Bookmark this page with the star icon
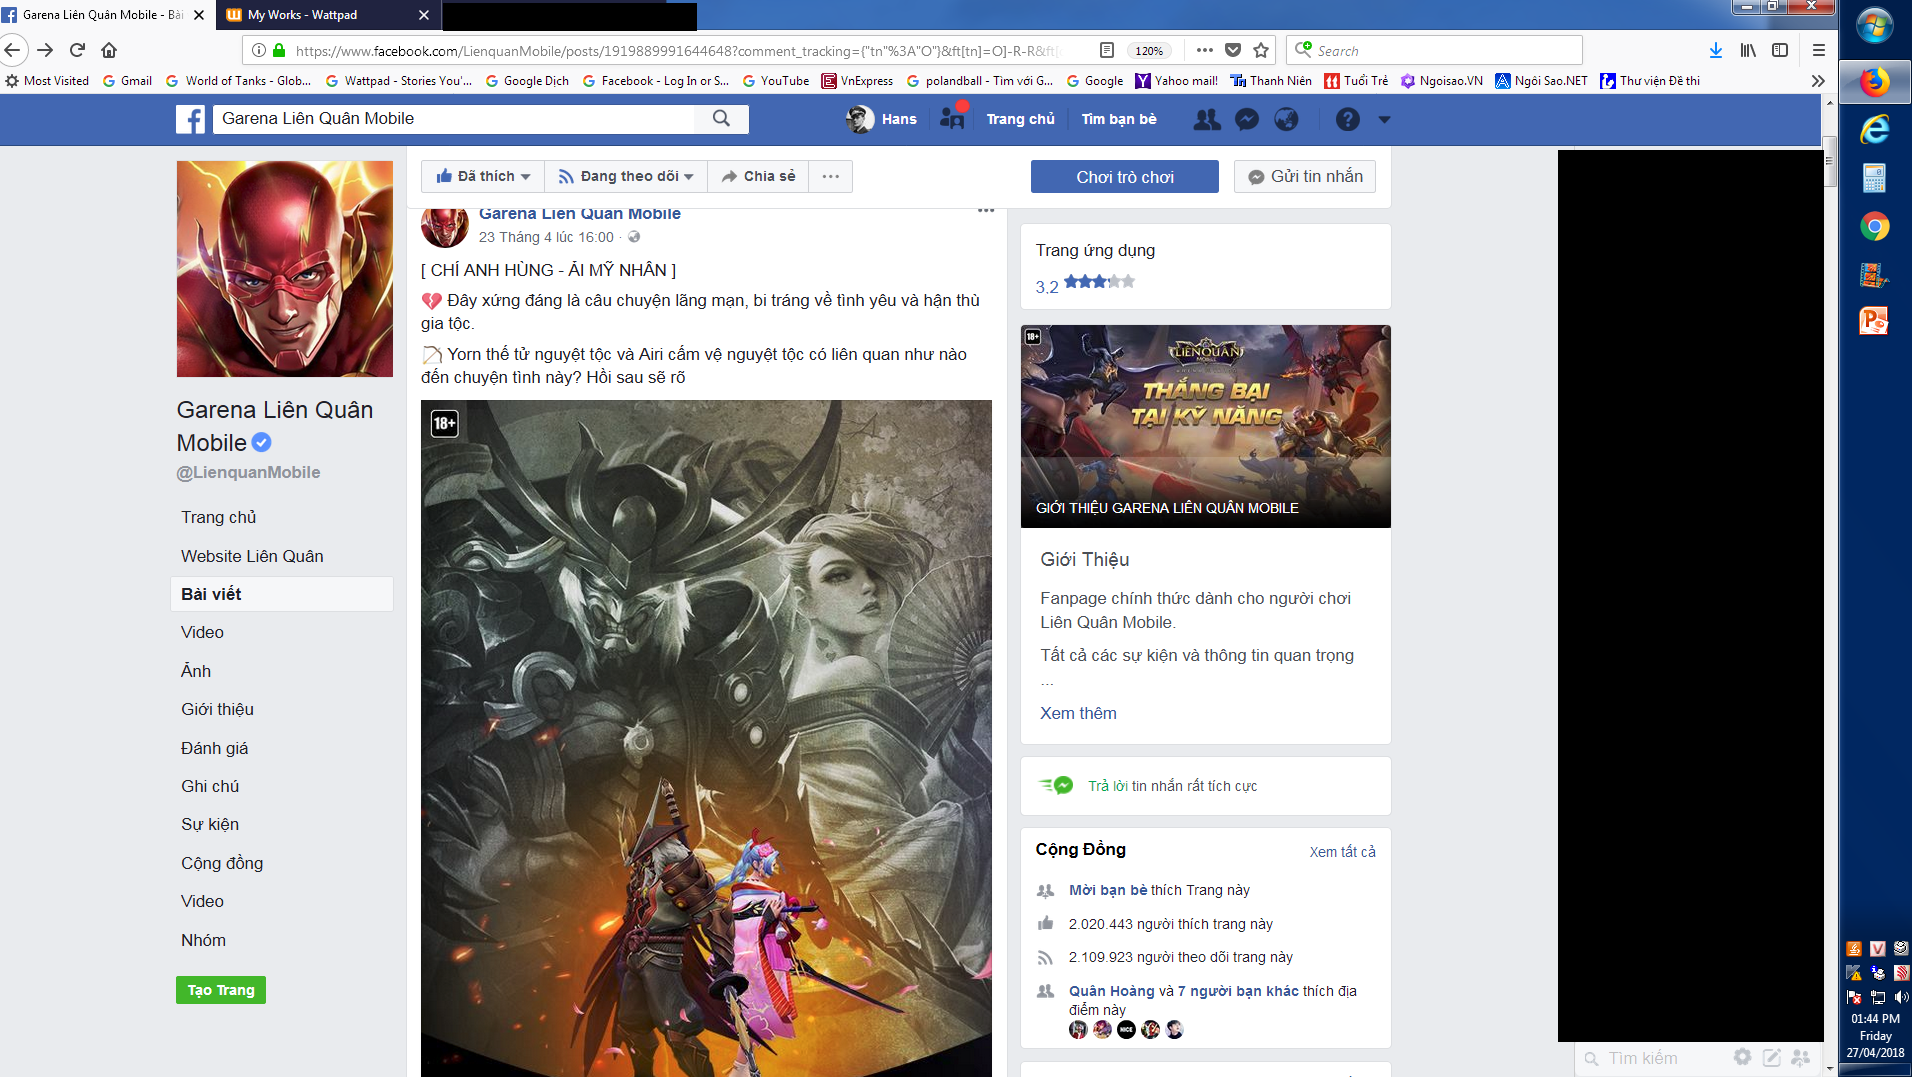Screen dimensions: 1920x1080 click(1261, 50)
